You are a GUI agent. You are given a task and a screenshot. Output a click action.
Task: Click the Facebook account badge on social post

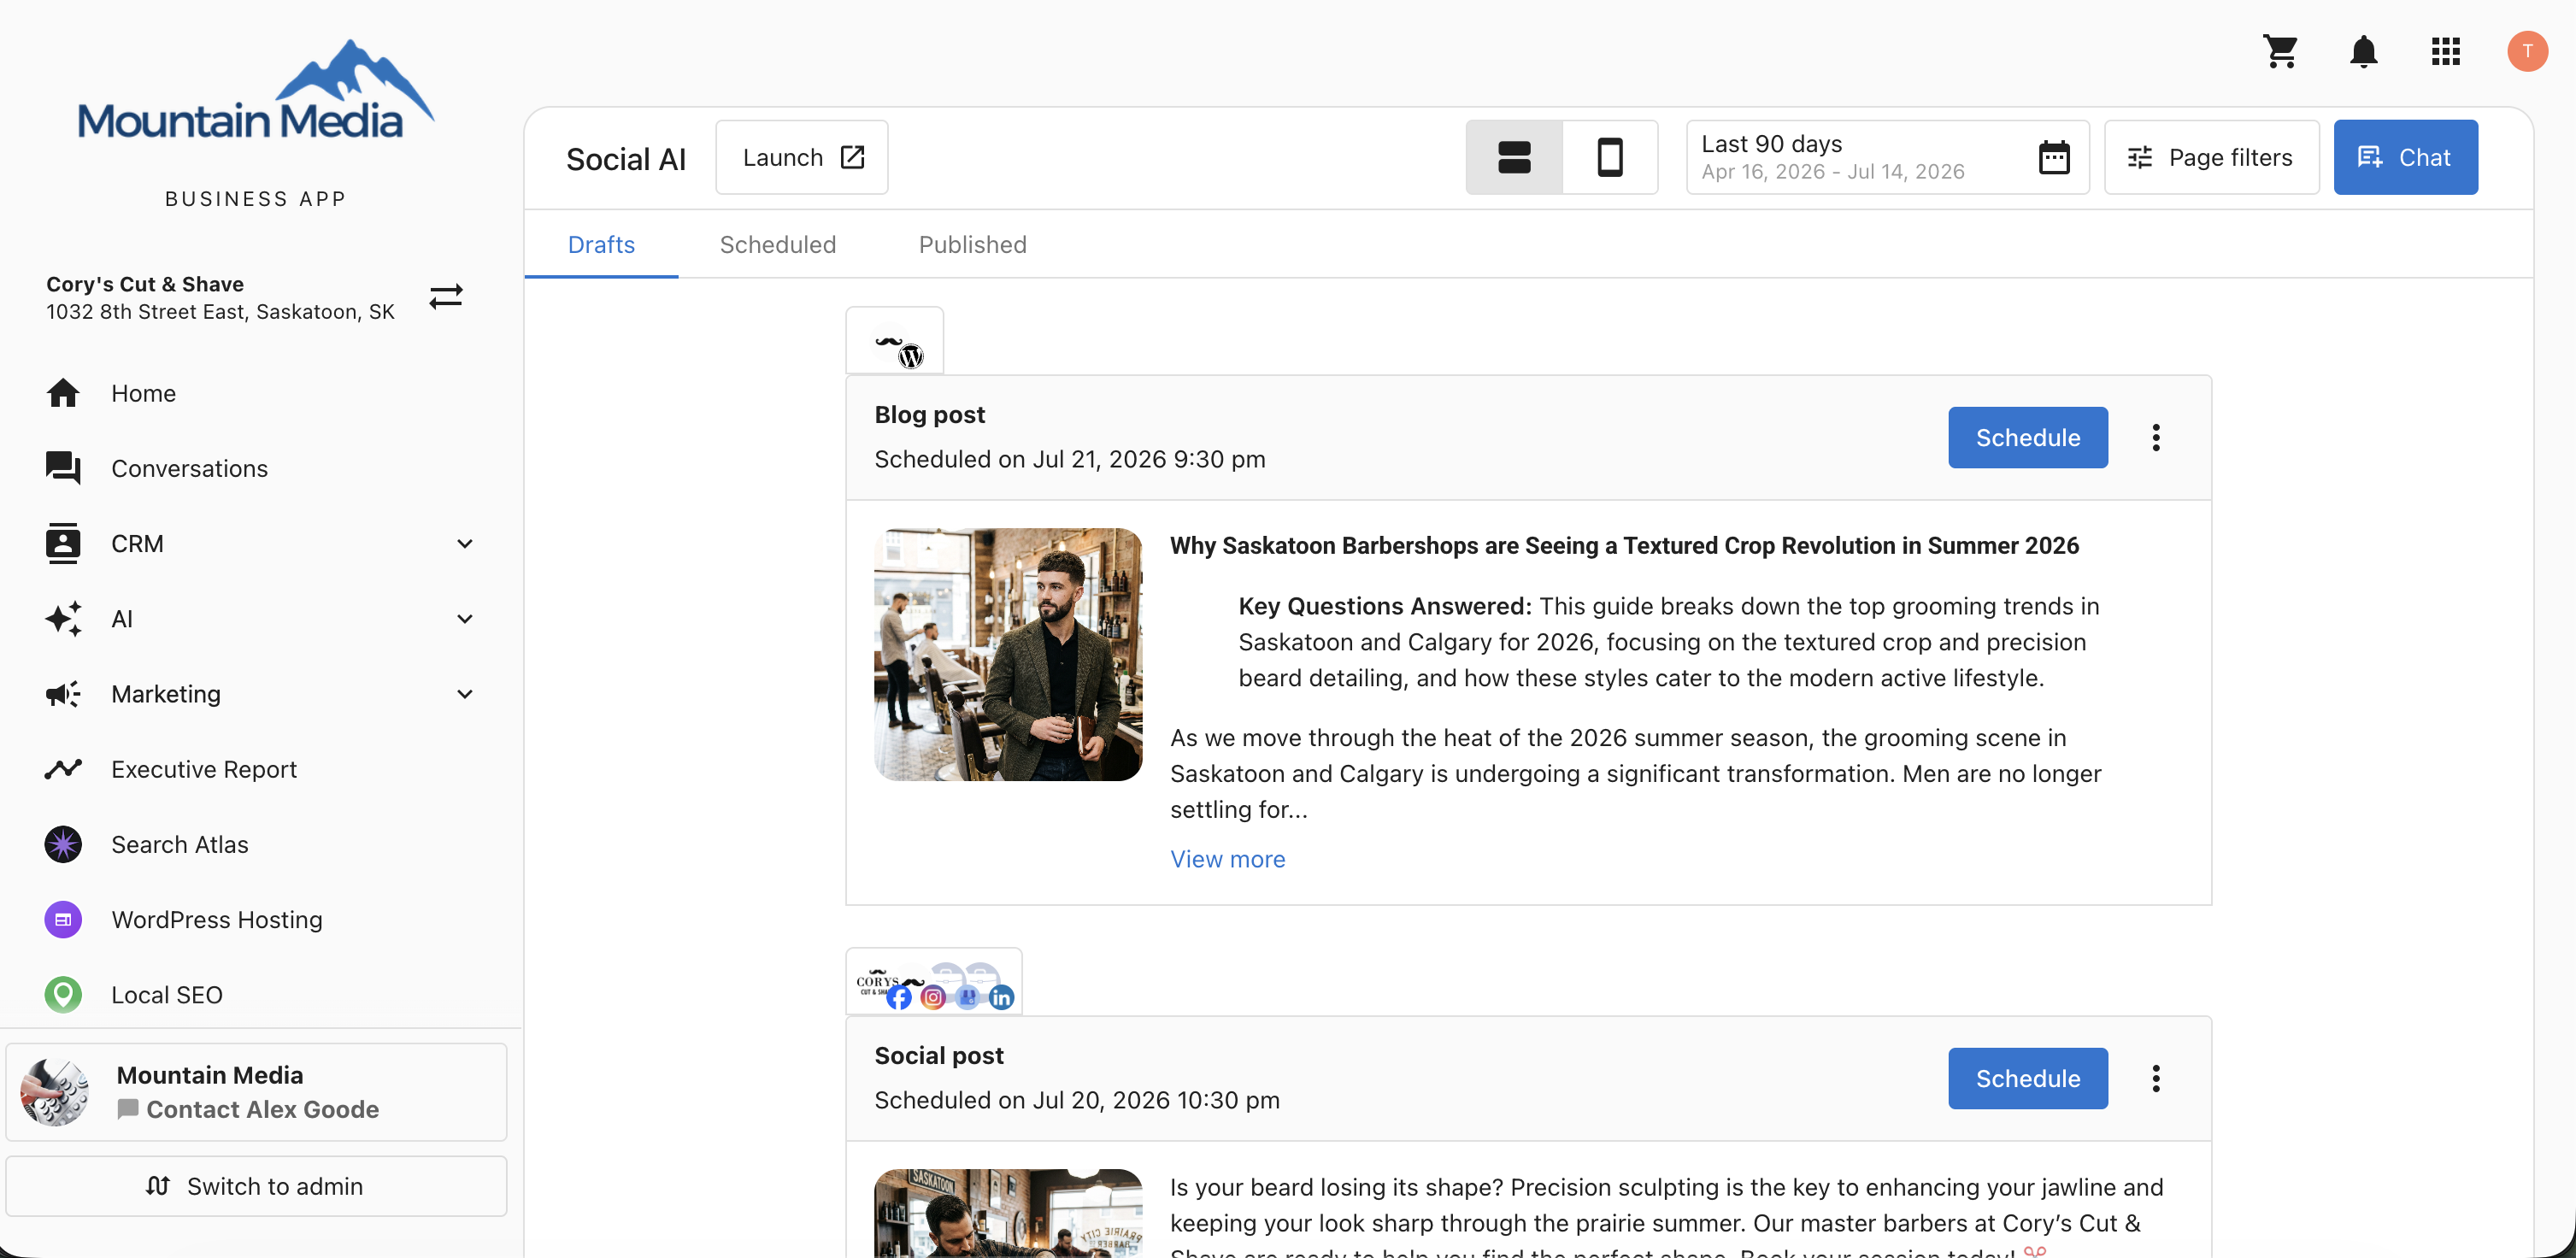pos(899,997)
